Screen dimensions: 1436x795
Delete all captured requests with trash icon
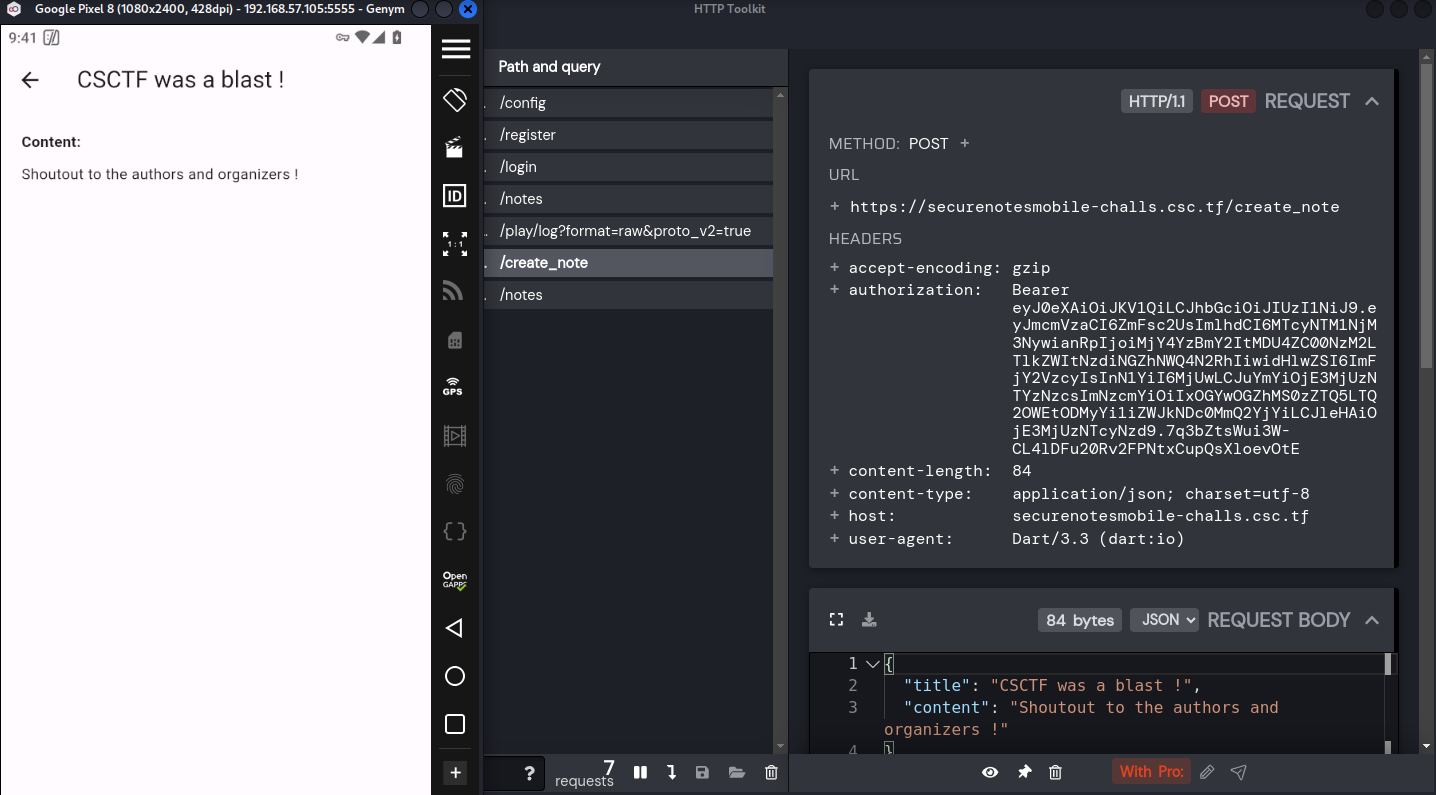[771, 772]
